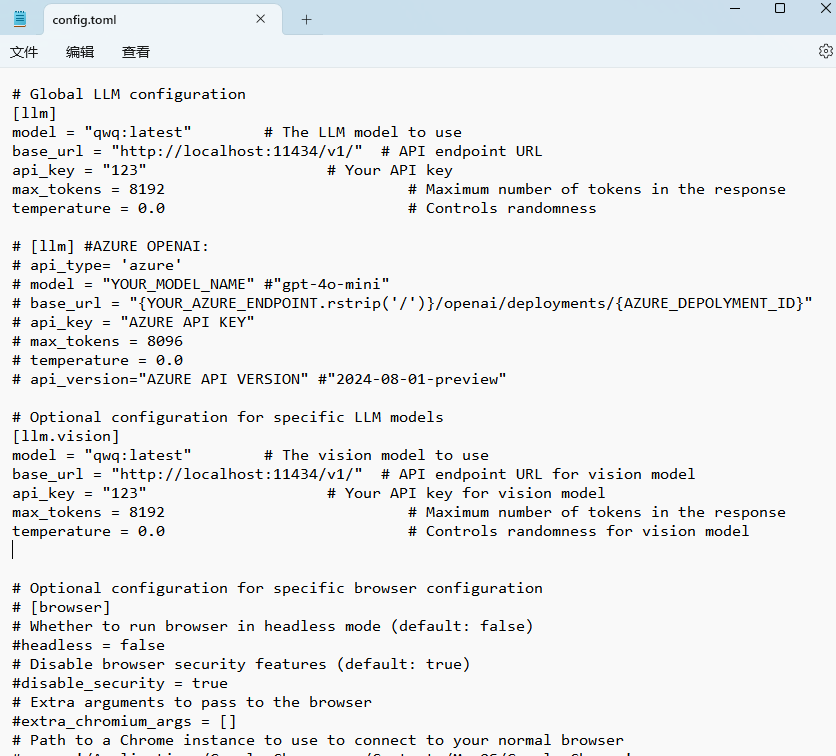
Task: Click '# temperature = 0.0' commented line
Action: pyautogui.click(x=98, y=360)
